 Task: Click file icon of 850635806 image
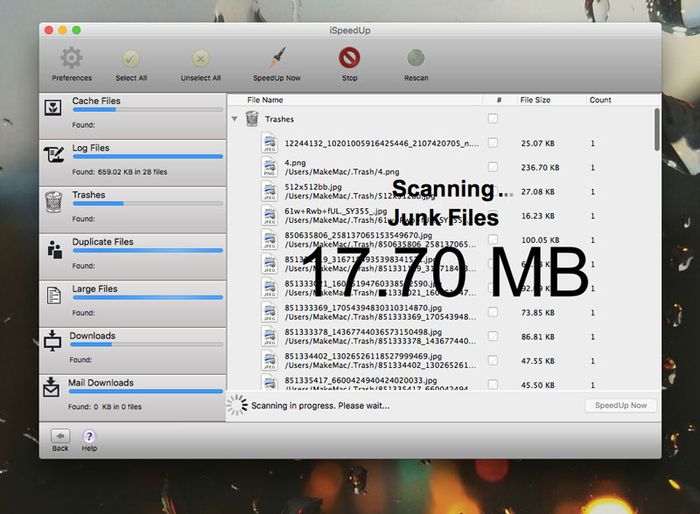(x=269, y=240)
